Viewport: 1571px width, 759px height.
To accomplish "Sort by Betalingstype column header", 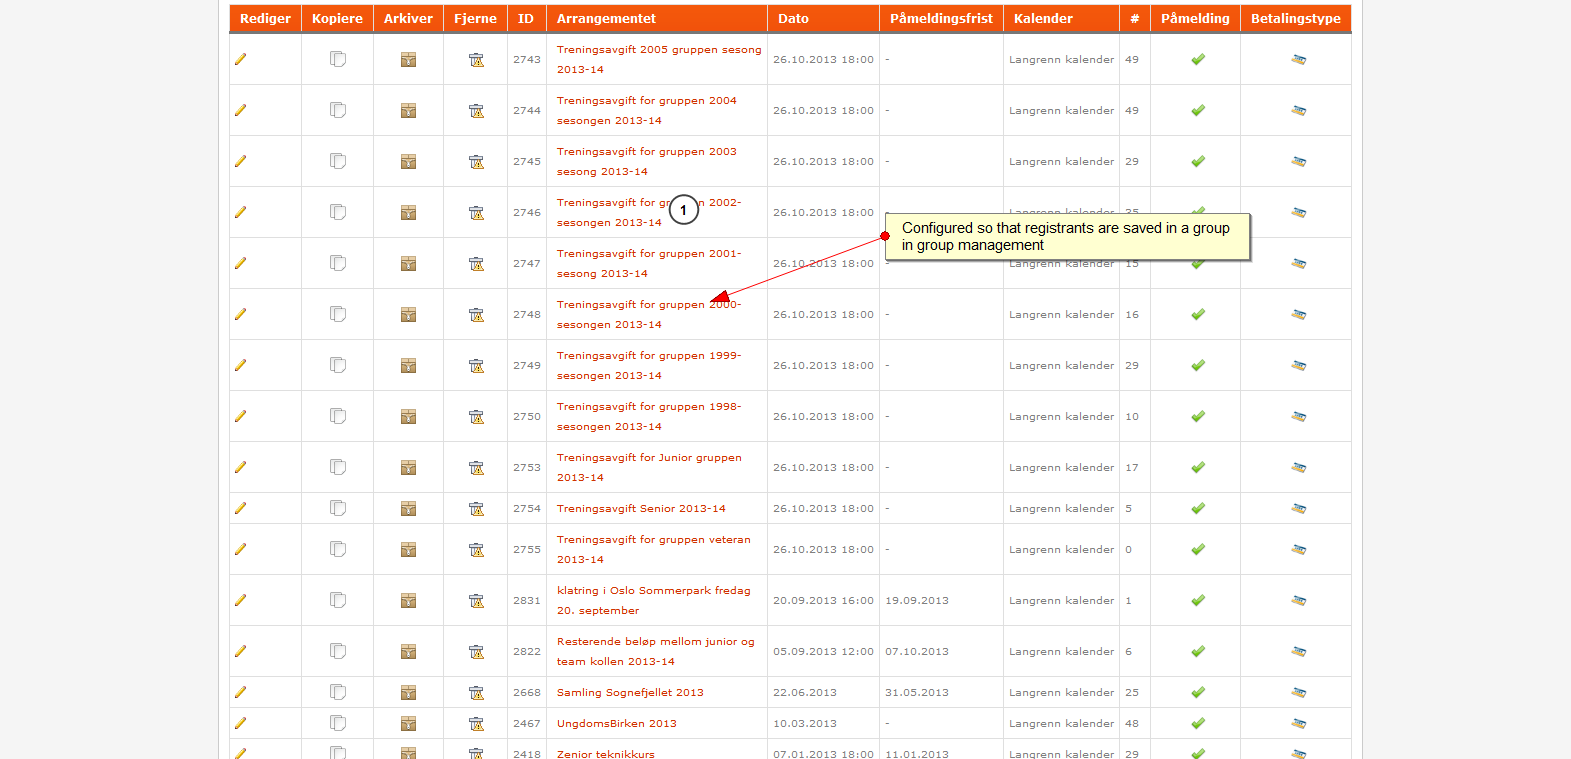I will (1296, 19).
